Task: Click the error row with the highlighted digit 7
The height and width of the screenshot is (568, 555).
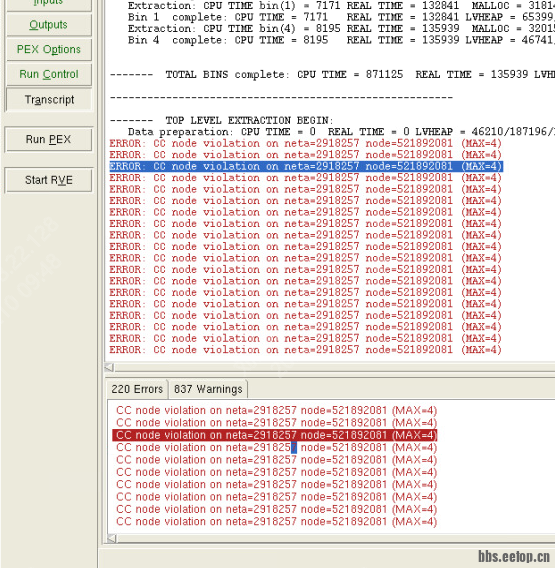Action: pyautogui.click(x=276, y=448)
